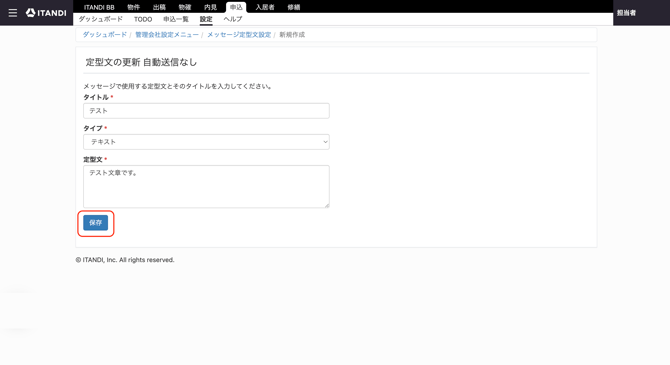Screen dimensions: 670x365
Task: Click the 新規作成 breadcrumb text
Action: (x=292, y=35)
